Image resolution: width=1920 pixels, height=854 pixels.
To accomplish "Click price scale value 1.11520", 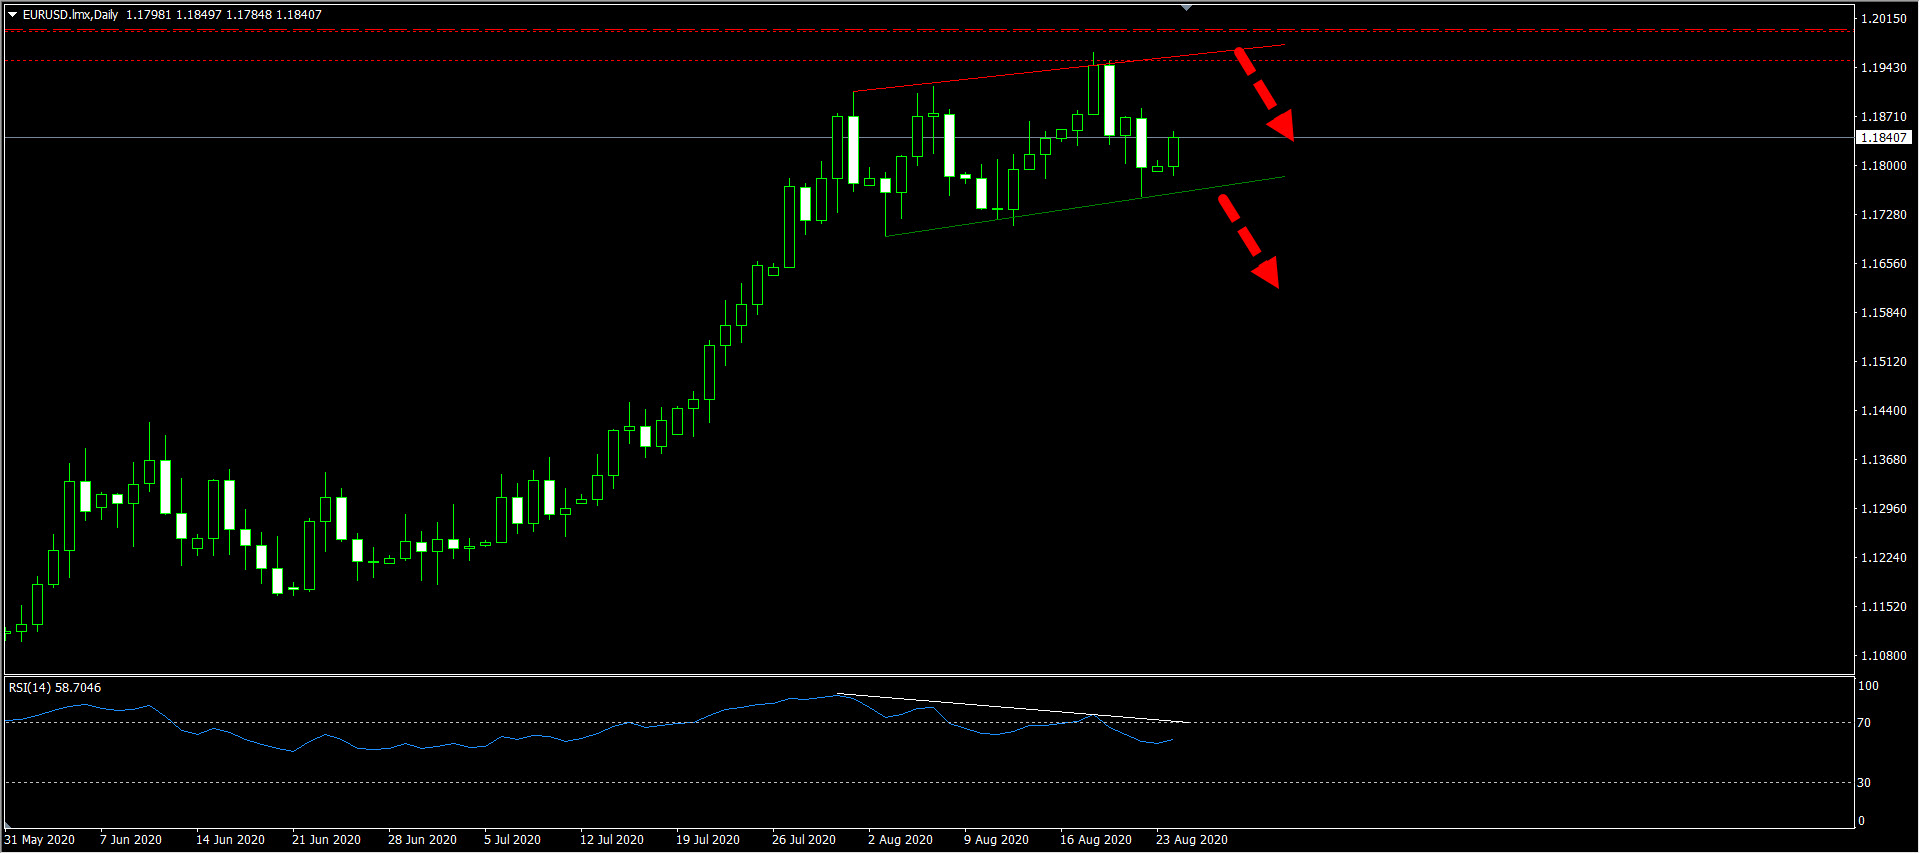I will [x=1884, y=607].
